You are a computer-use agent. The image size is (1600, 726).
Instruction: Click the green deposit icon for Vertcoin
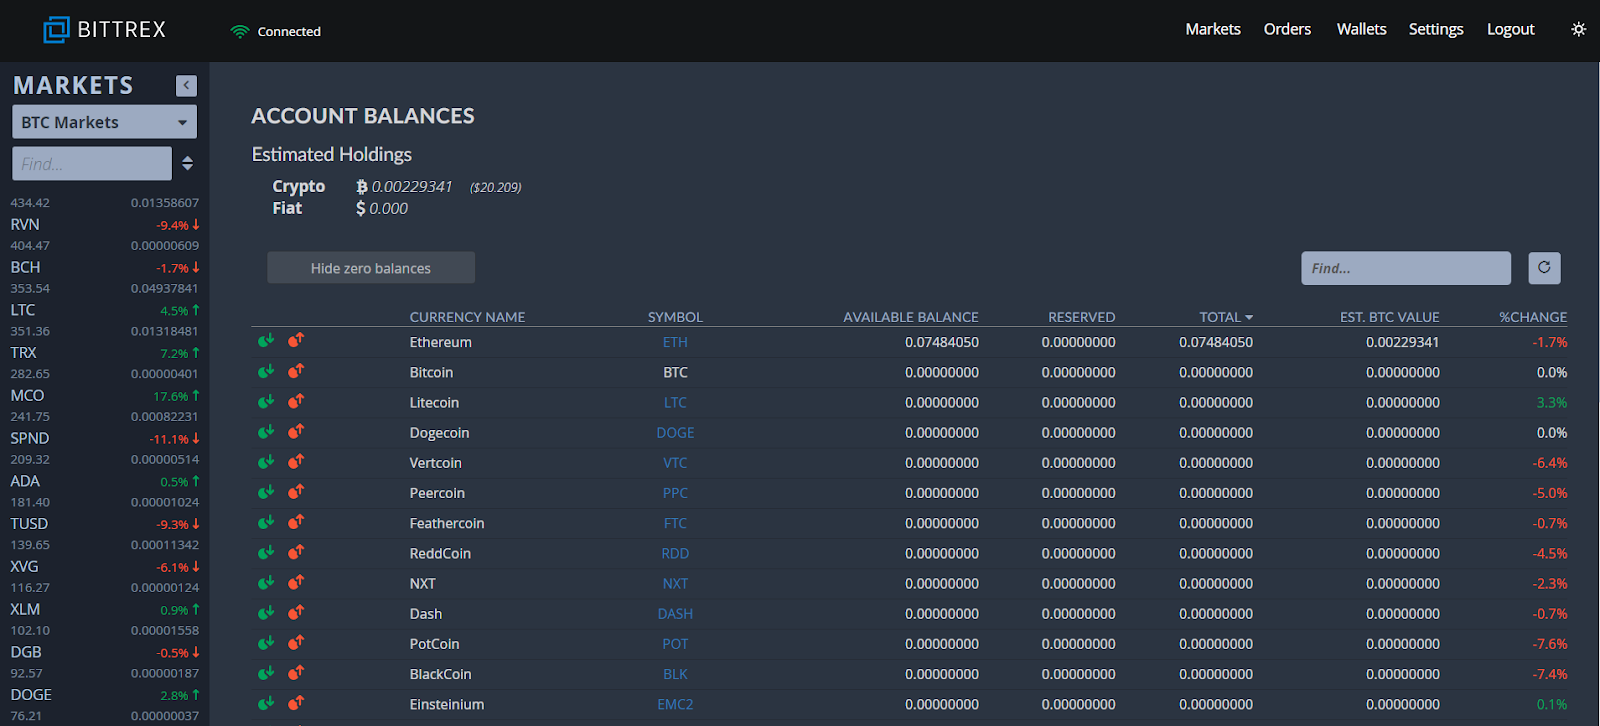pos(266,461)
